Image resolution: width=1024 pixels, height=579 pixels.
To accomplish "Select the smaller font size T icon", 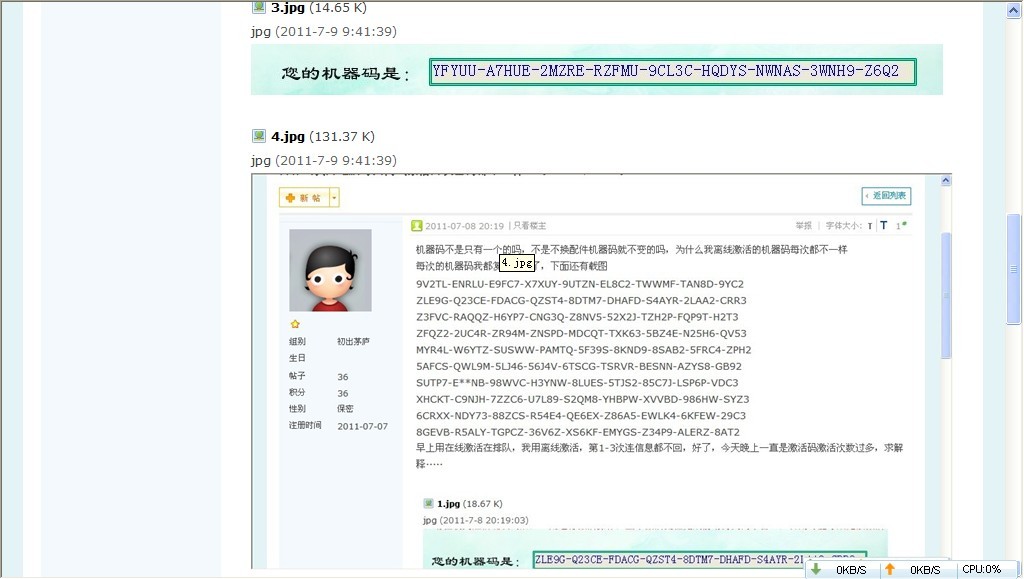I will coord(870,226).
